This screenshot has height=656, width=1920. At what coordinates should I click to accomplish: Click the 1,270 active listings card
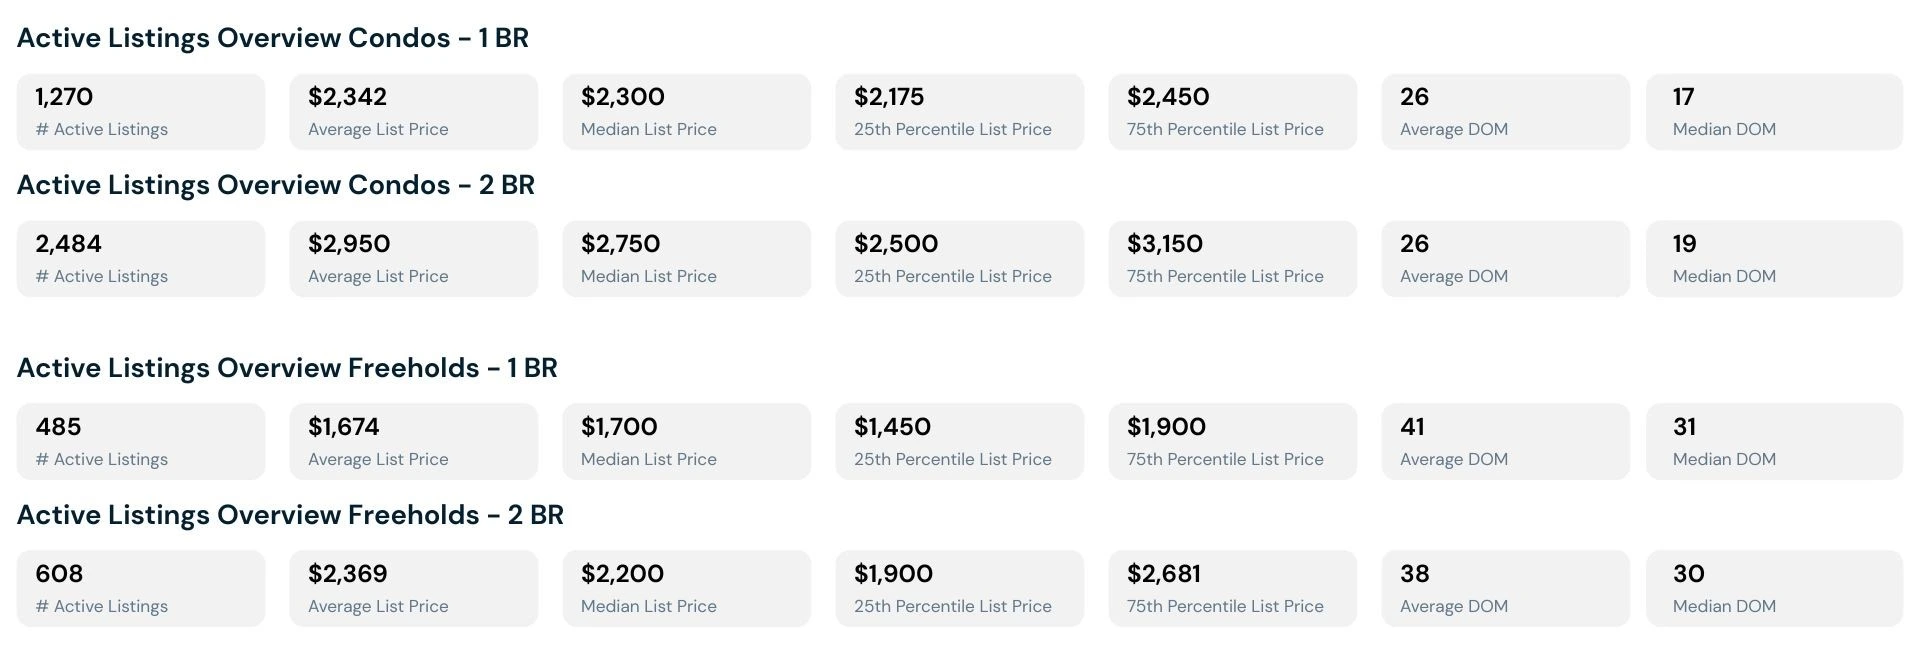tap(141, 112)
